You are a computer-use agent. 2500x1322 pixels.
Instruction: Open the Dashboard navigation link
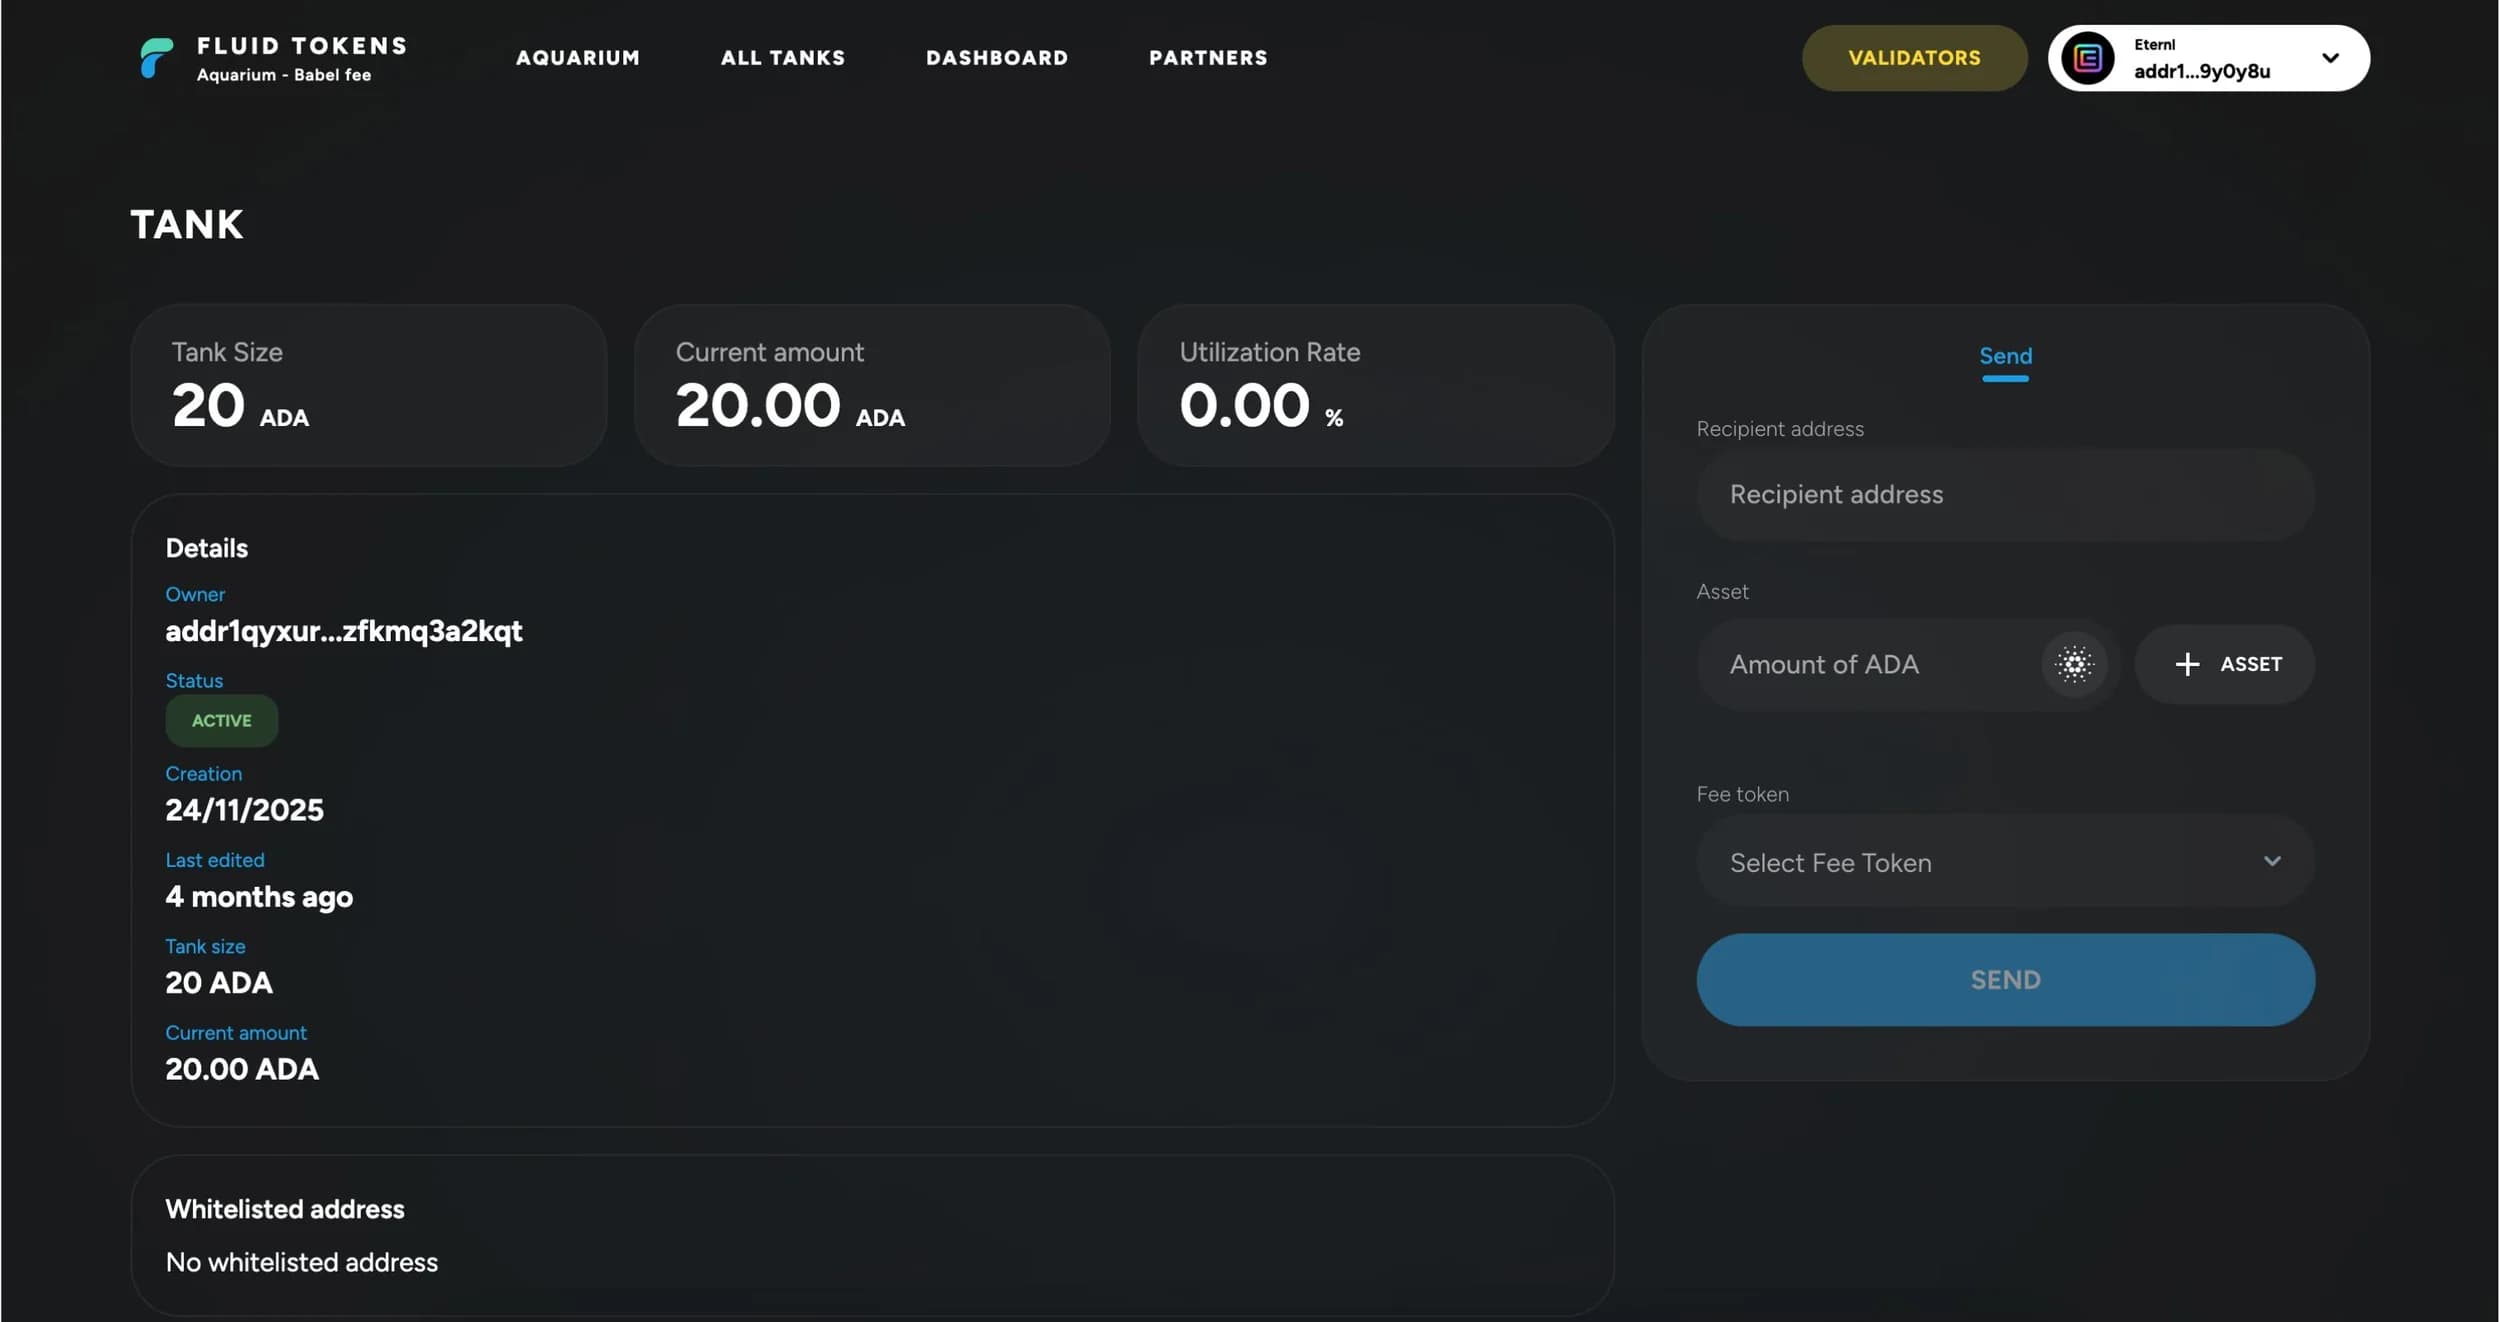(996, 58)
